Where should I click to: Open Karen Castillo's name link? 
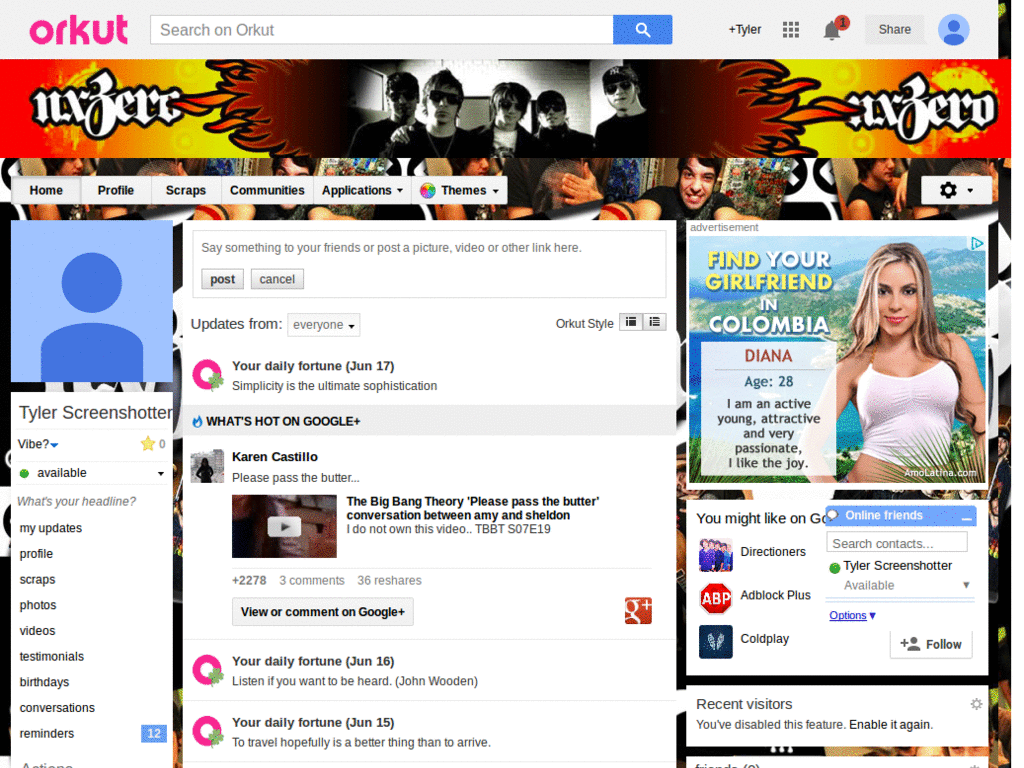pos(275,457)
